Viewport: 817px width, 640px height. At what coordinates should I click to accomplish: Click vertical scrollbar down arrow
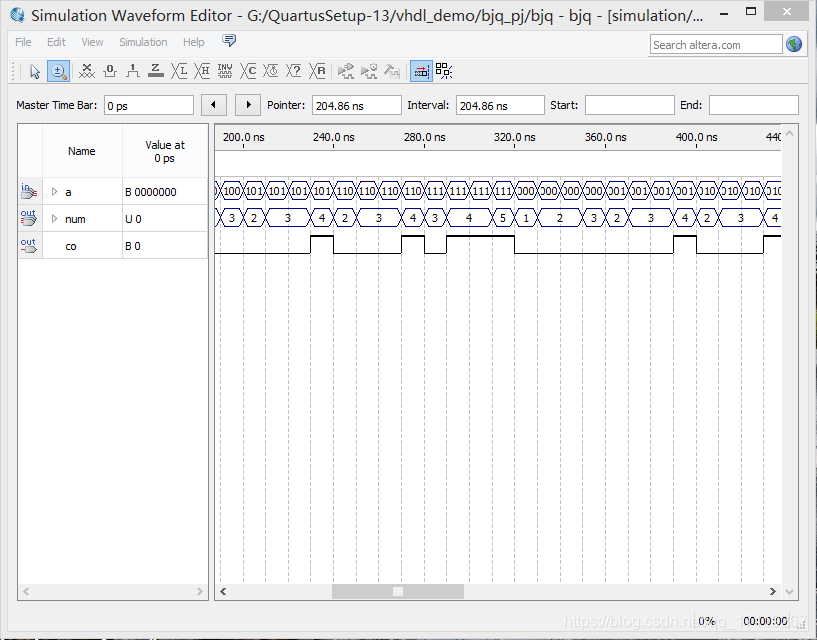[789, 592]
